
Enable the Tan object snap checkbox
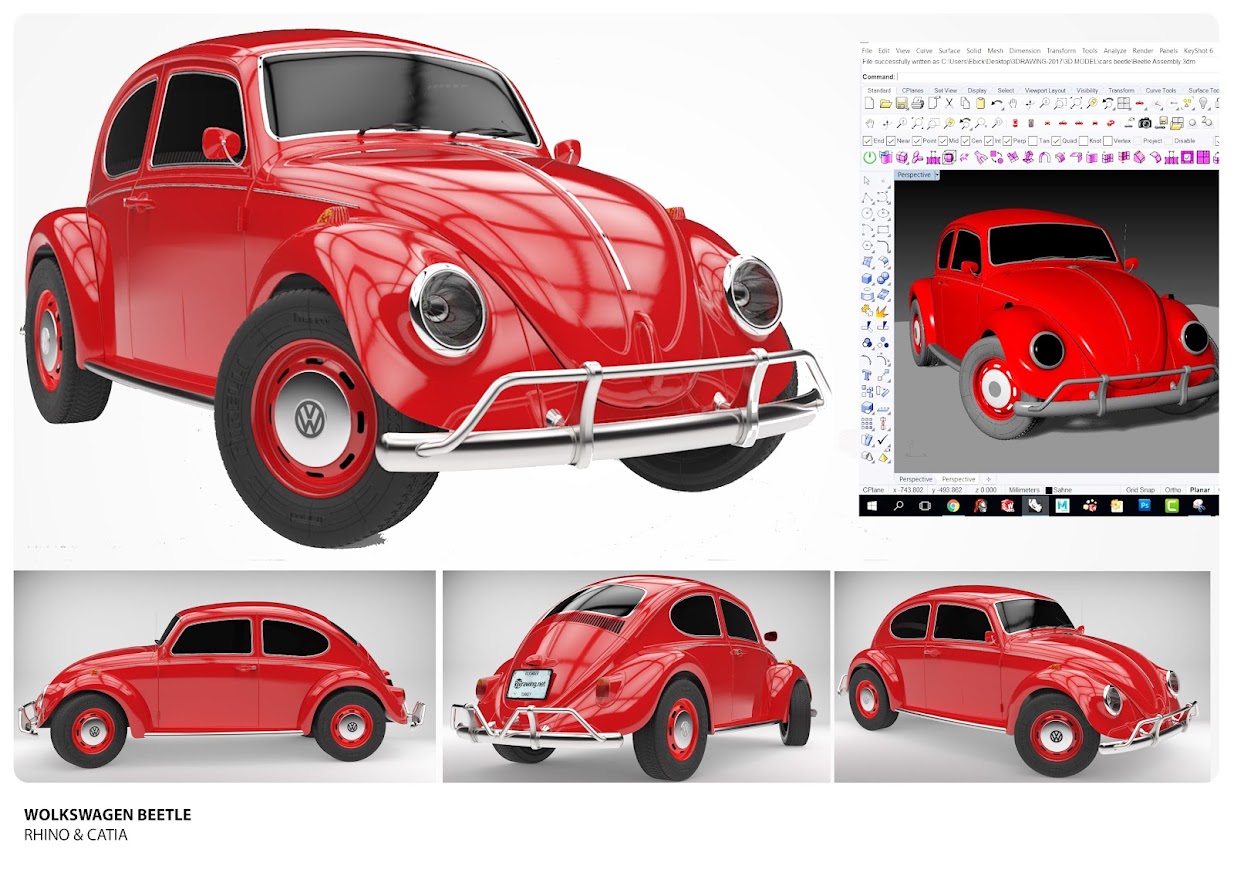tap(1035, 141)
